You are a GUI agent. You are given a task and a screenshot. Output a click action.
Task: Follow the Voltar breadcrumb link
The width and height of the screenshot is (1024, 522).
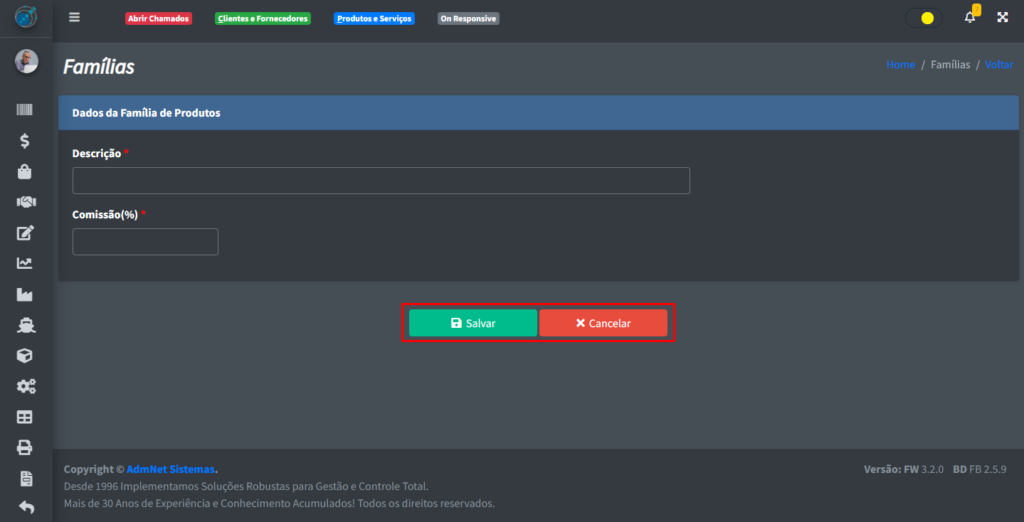[x=998, y=64]
